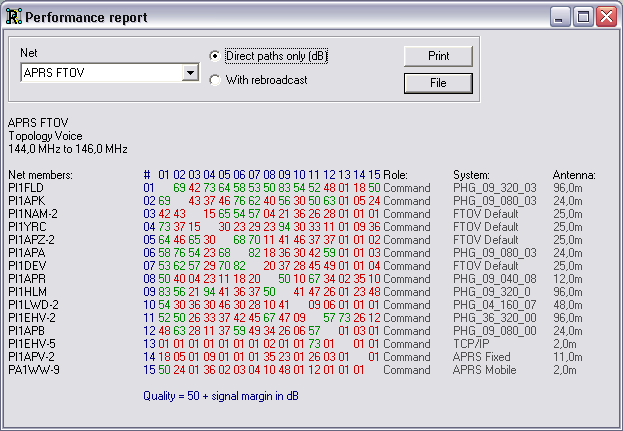
Task: Click the Print button
Action: tap(438, 56)
